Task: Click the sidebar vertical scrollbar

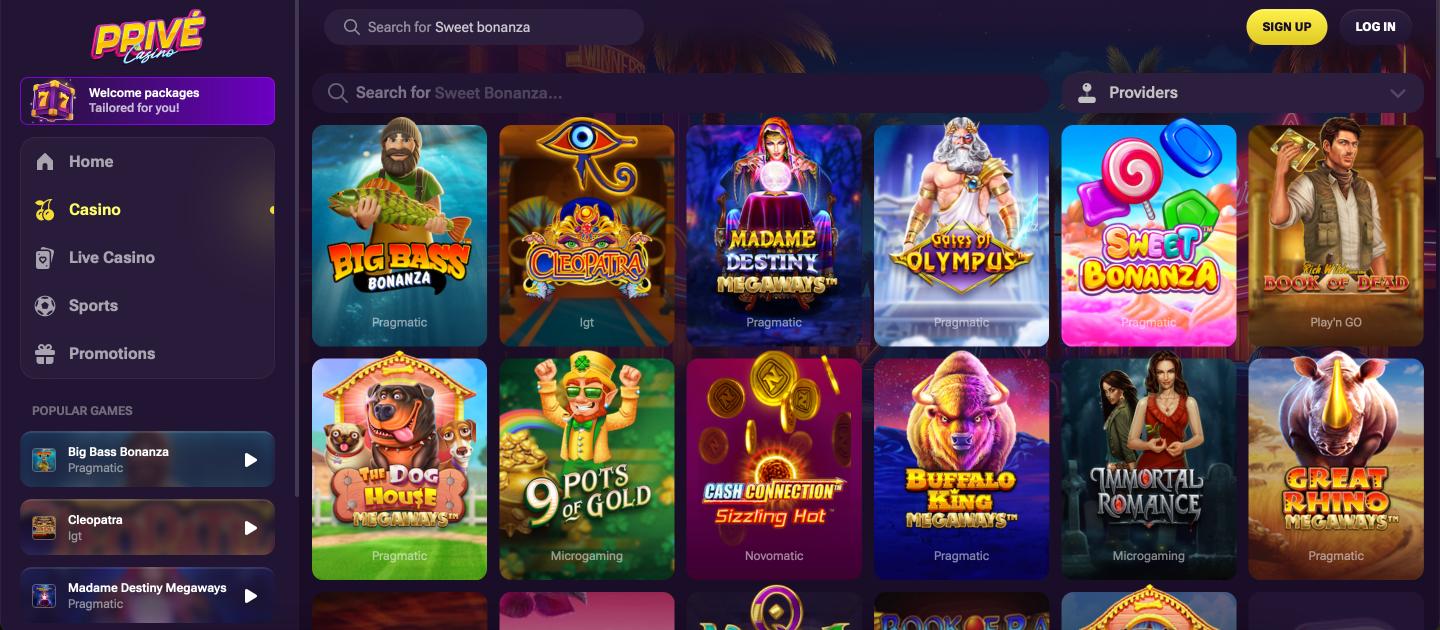Action: coord(297,248)
